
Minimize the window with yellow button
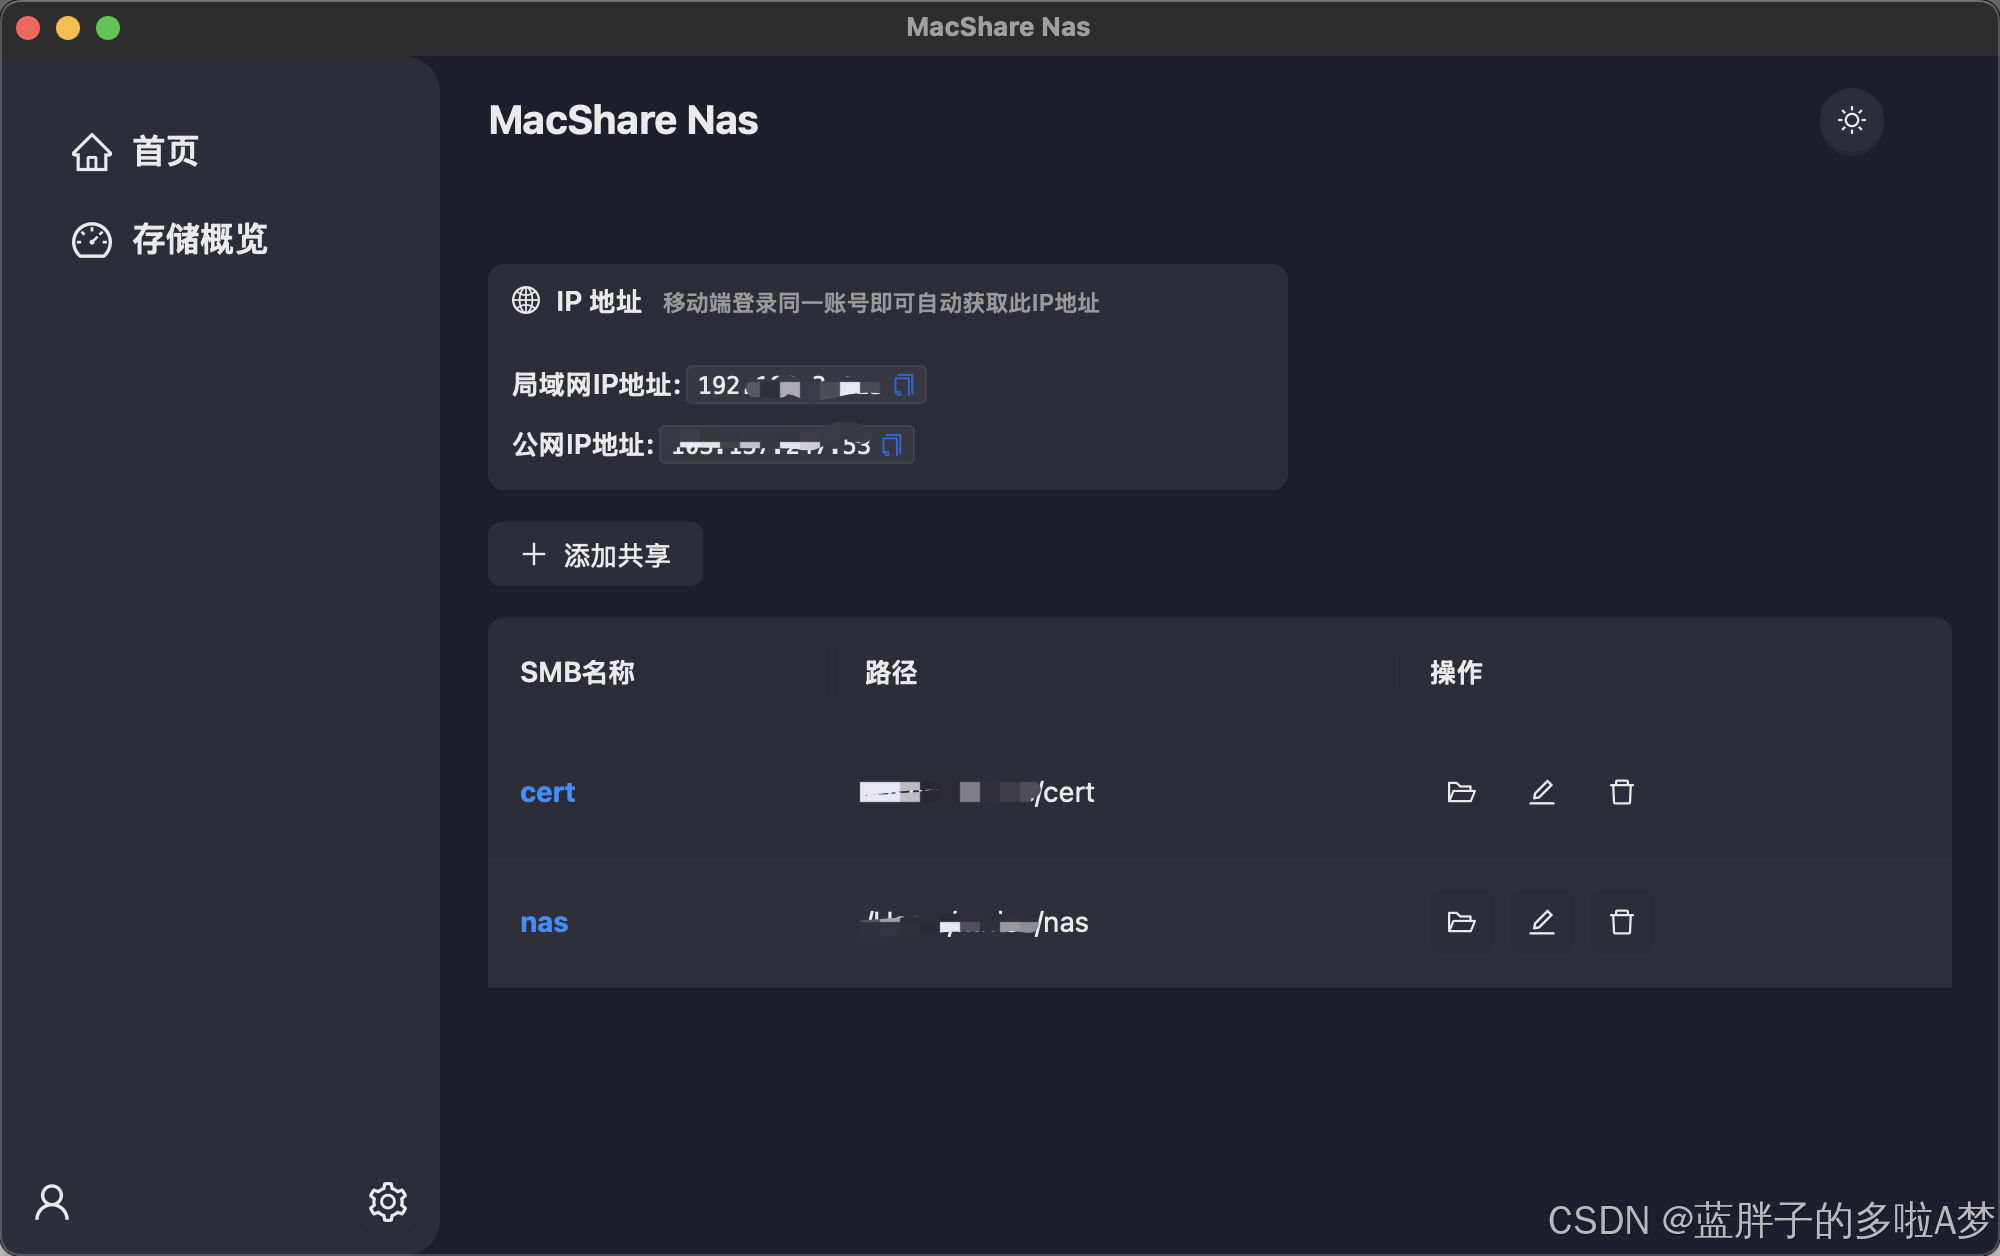pyautogui.click(x=68, y=28)
